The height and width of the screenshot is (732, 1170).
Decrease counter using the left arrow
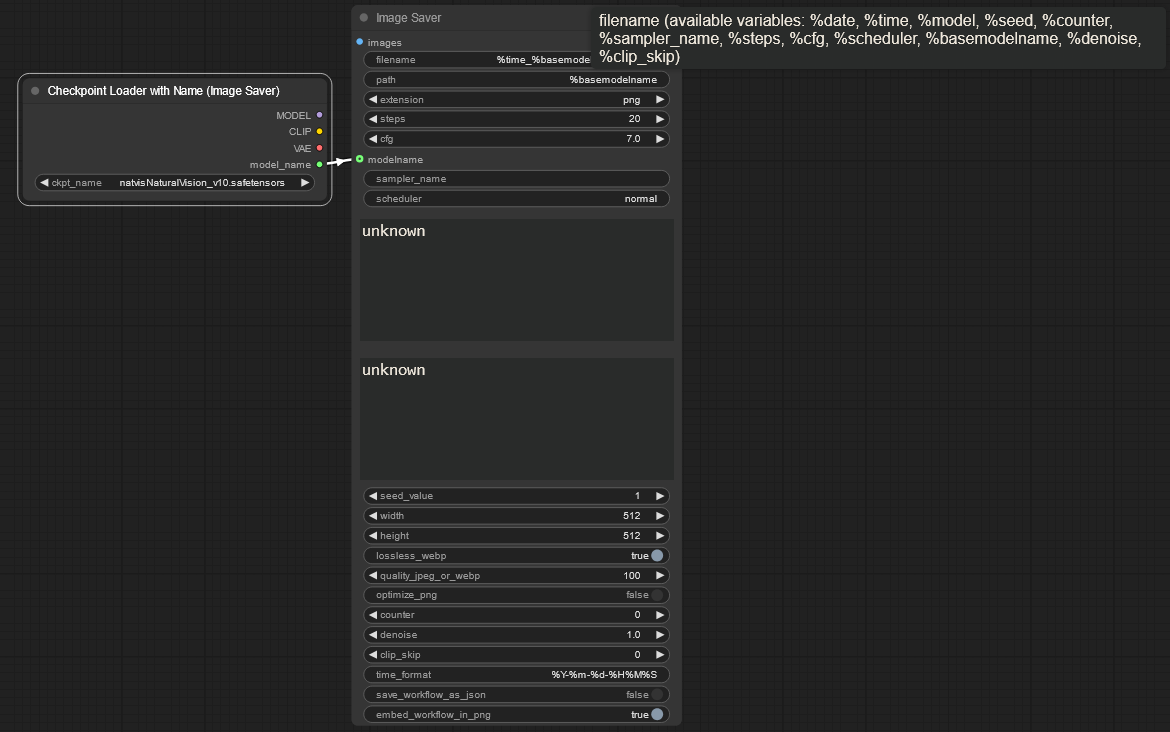[x=373, y=615]
